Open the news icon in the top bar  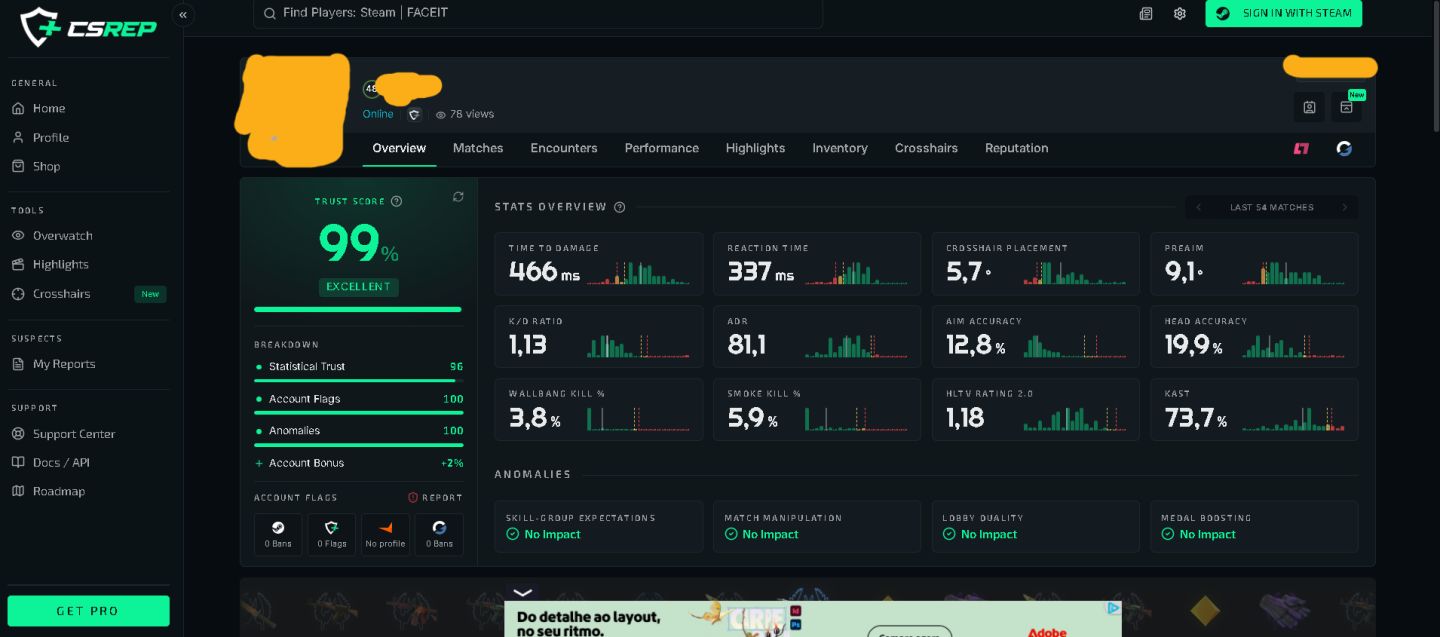click(1146, 14)
